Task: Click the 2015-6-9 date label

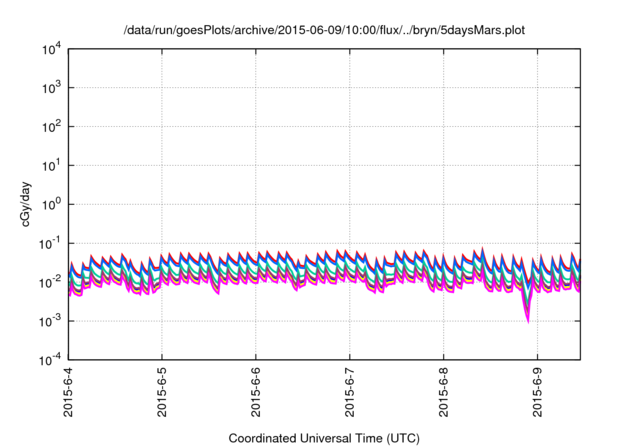Action: pyautogui.click(x=538, y=392)
